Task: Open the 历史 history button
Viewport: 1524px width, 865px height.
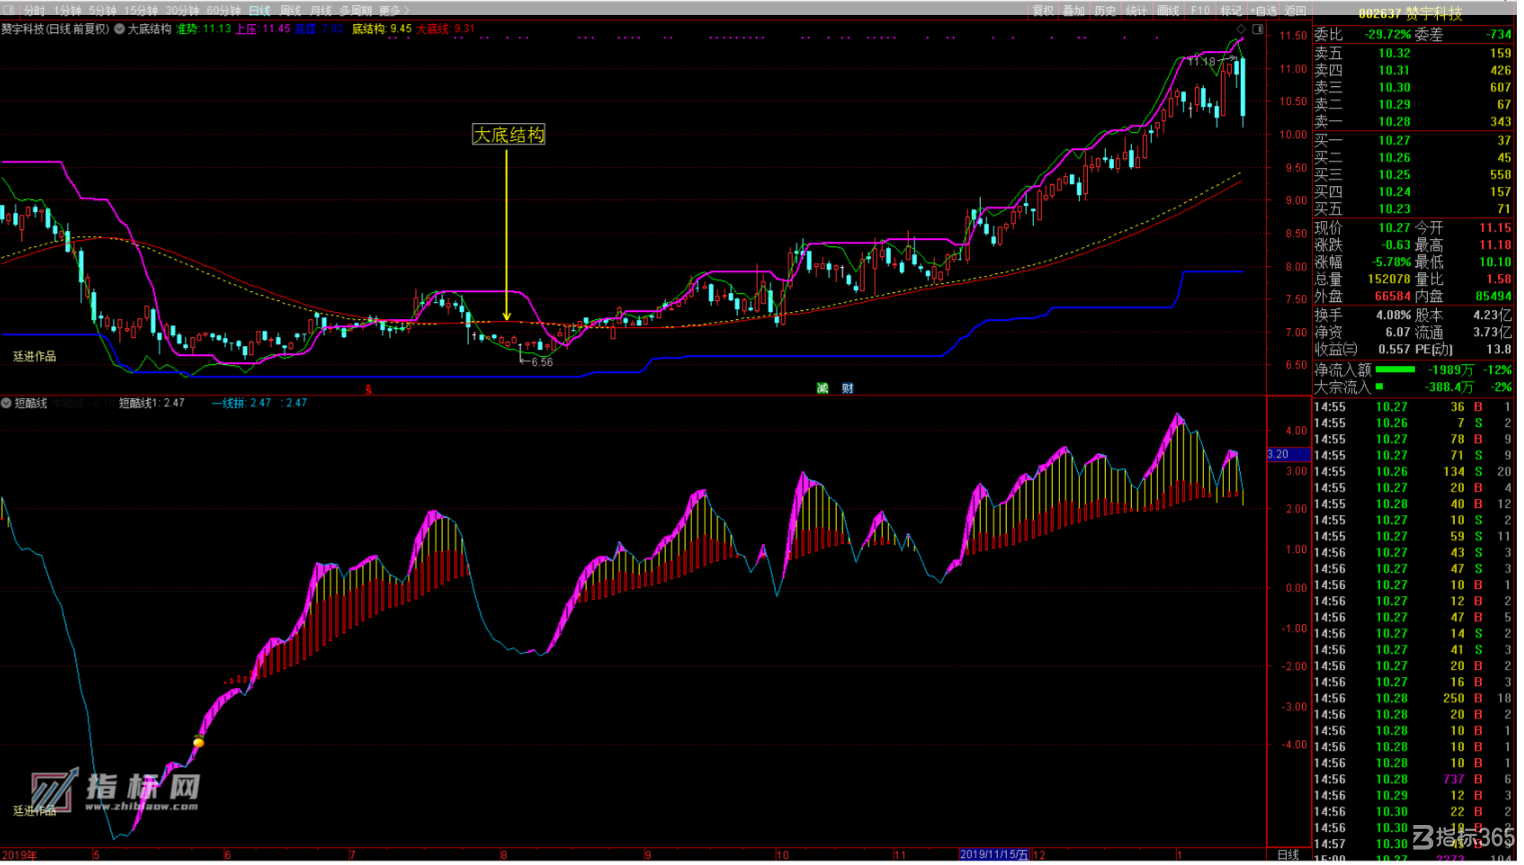Action: 1105,10
